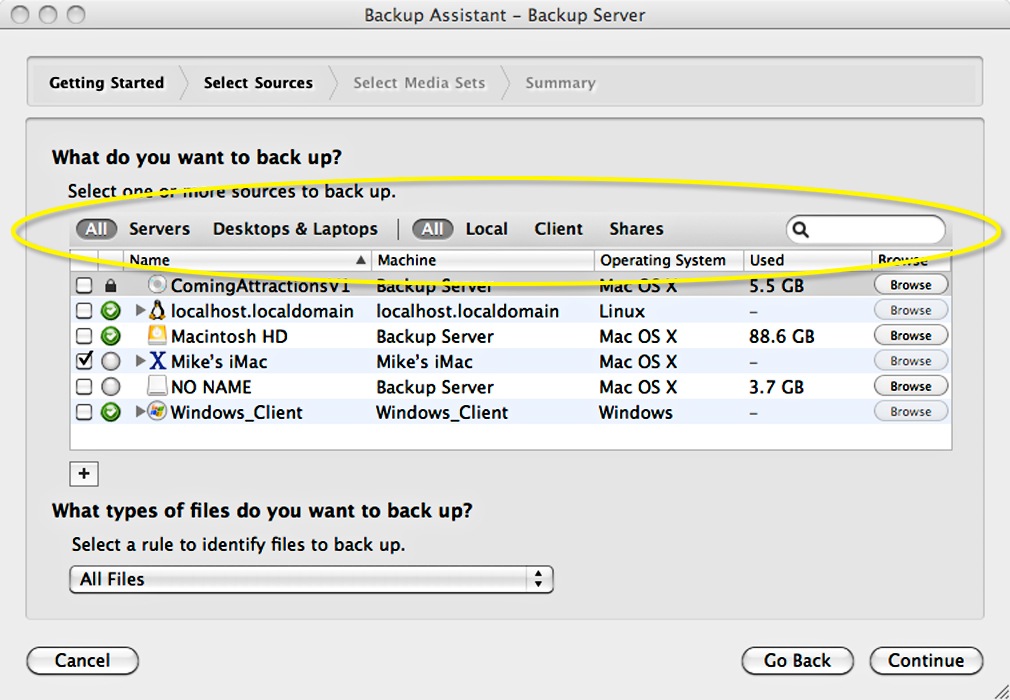Check the Macintosh HD checkbox
1010x700 pixels.
(x=84, y=336)
